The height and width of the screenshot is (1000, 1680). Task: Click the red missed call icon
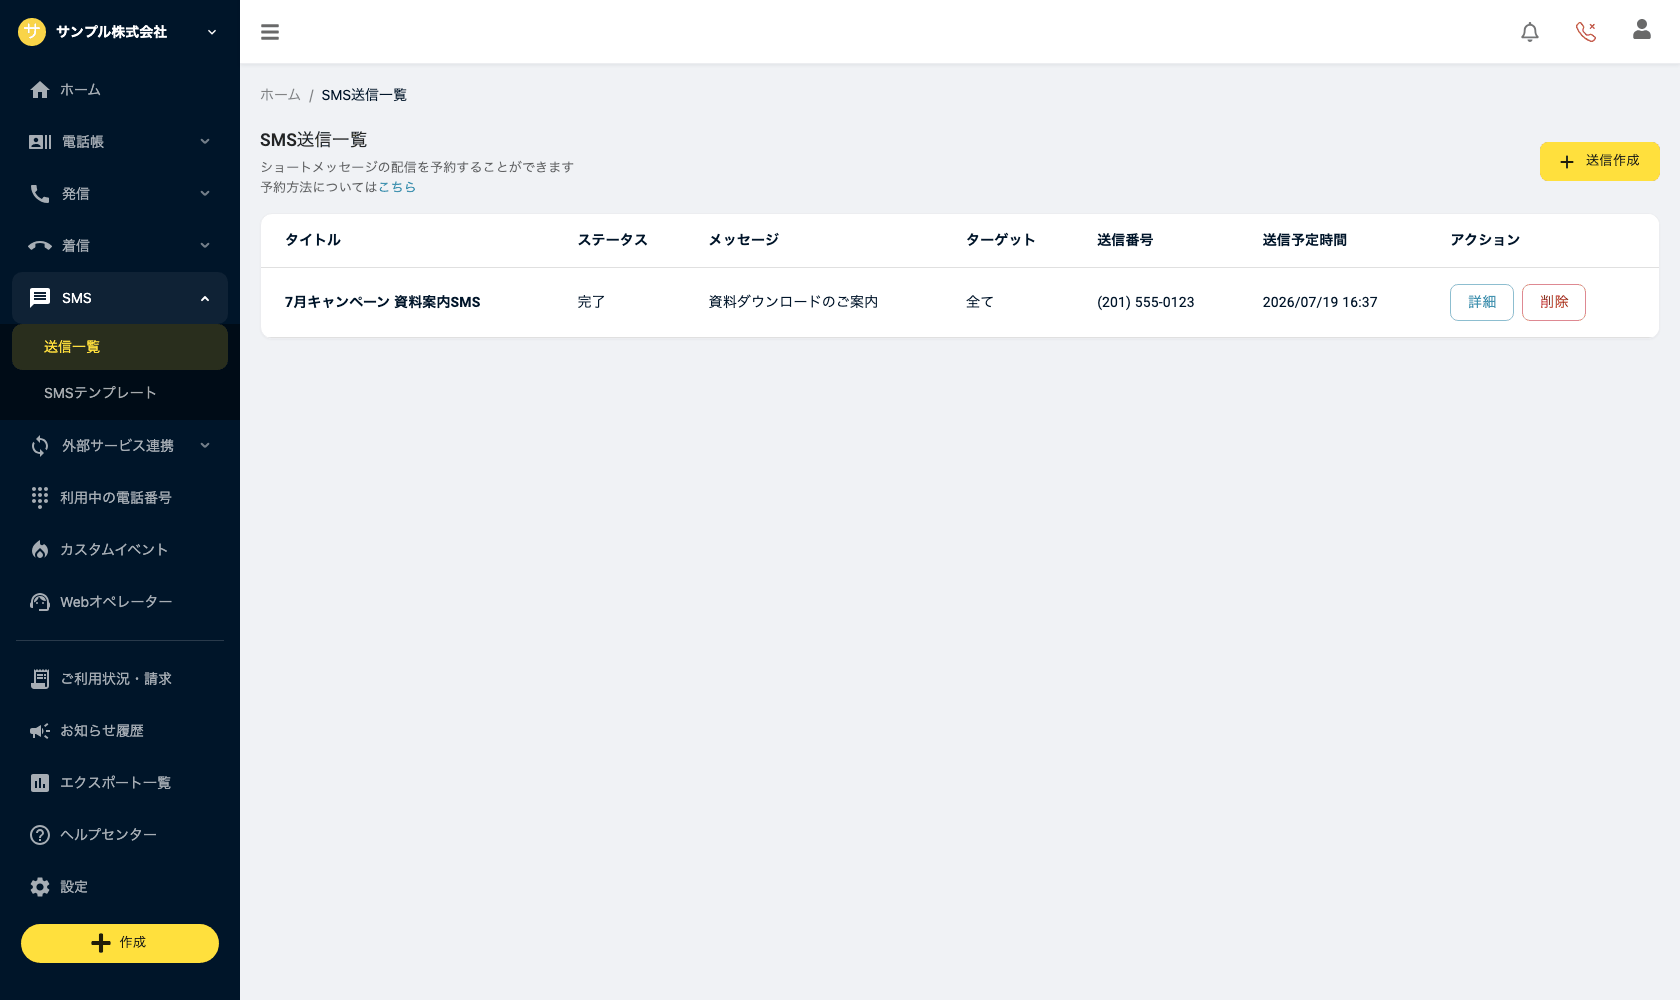point(1586,32)
